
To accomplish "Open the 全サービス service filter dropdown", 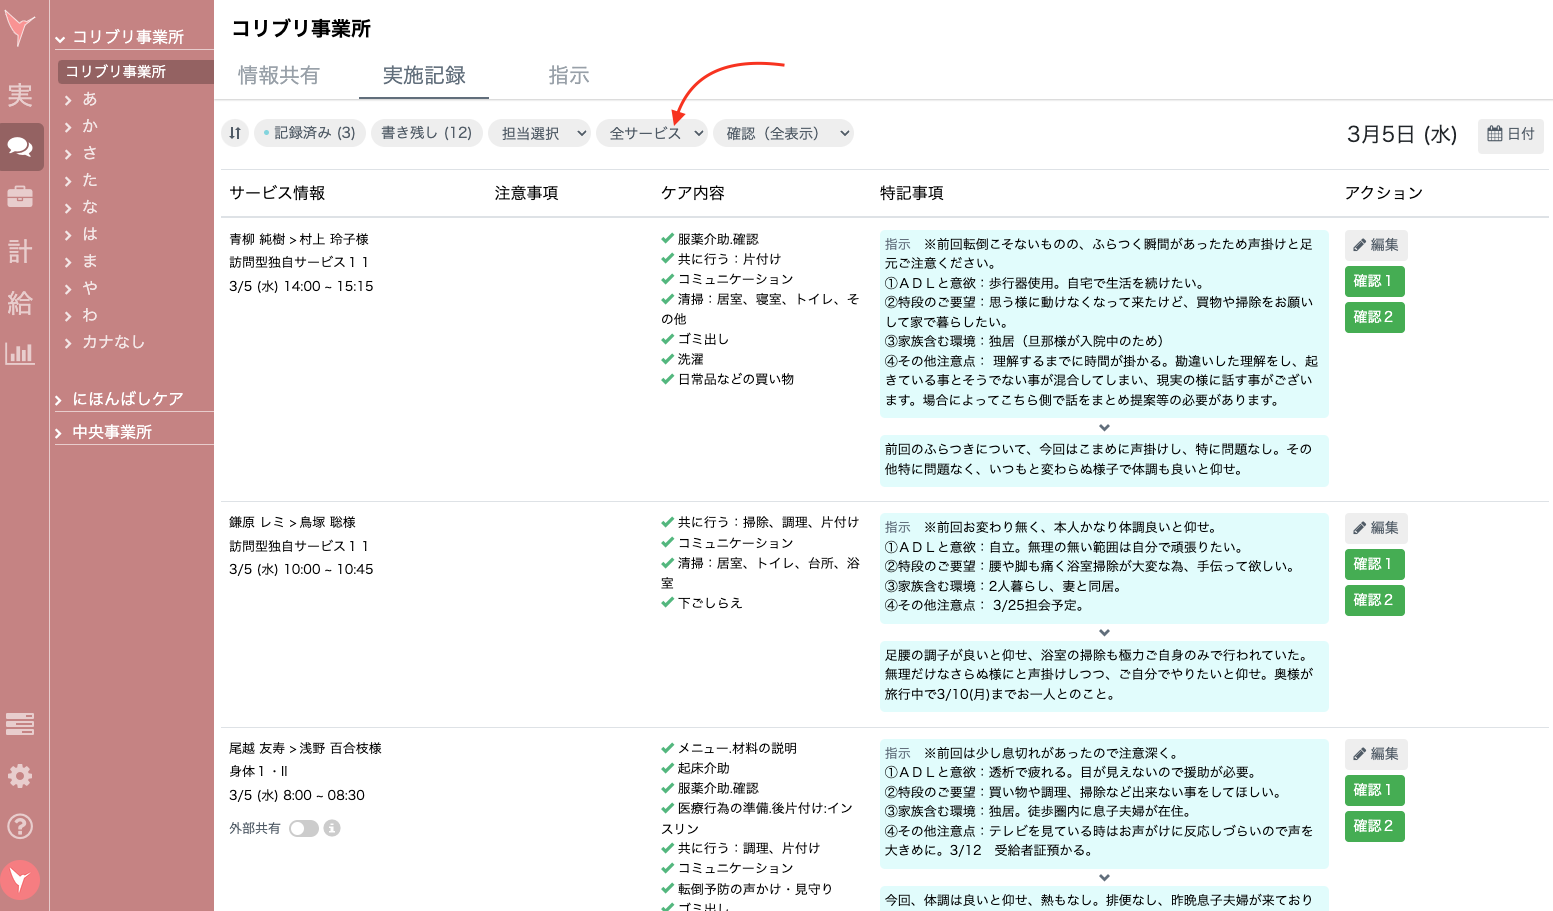I will click(x=652, y=133).
